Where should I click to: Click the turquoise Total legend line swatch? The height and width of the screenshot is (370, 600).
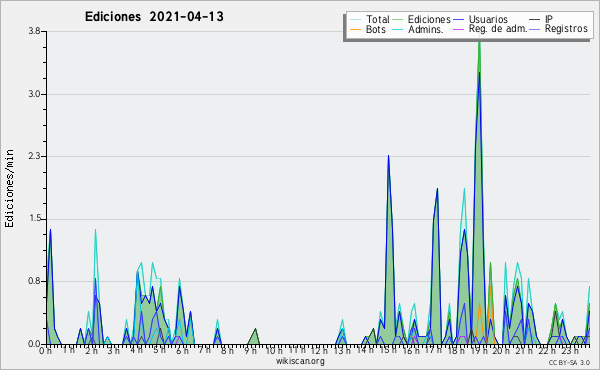tap(355, 20)
